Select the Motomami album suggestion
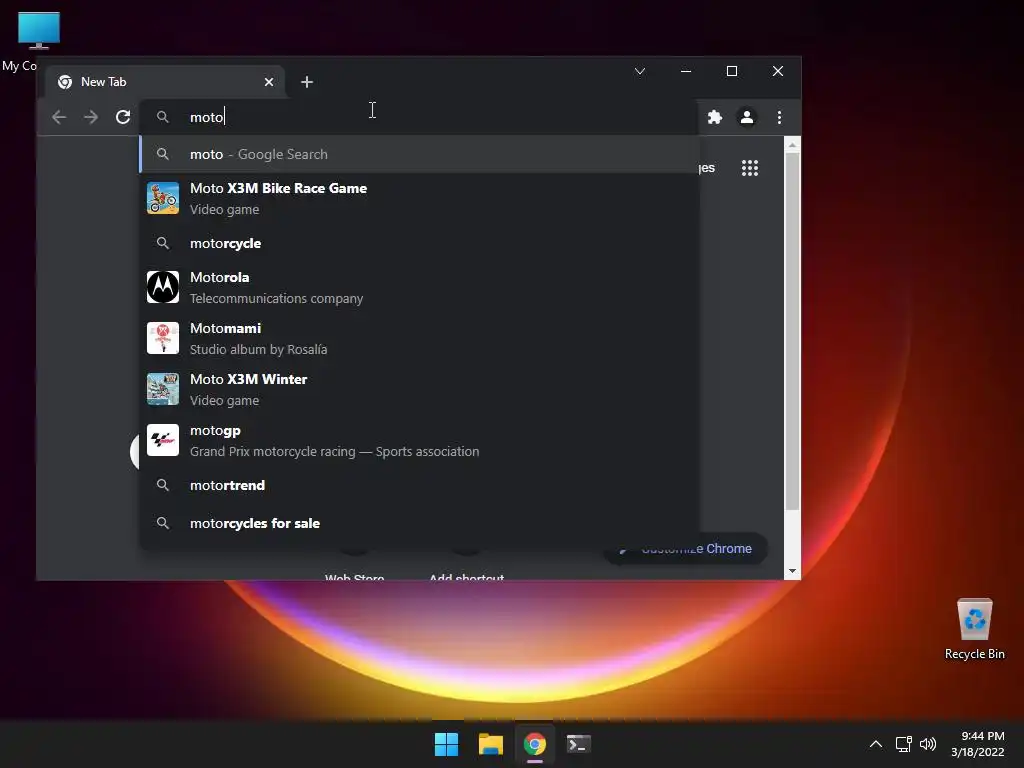 [x=419, y=338]
